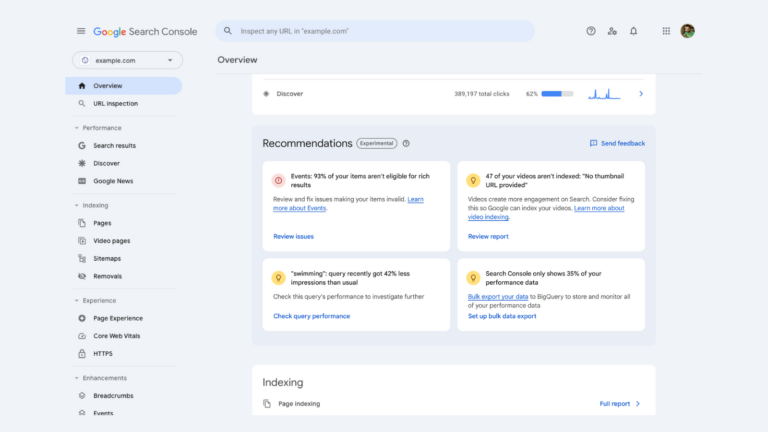Open the Google apps grid
768x432 pixels.
[x=666, y=31]
